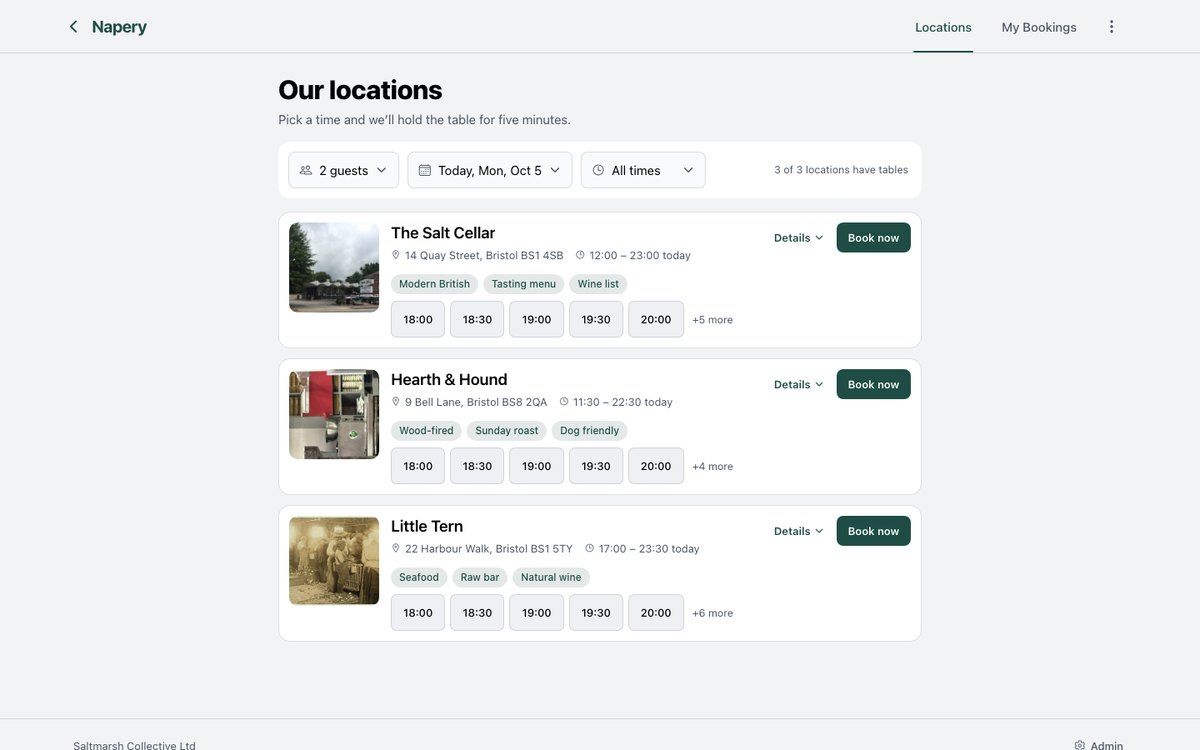This screenshot has width=1200, height=750.
Task: Switch to the Locations tab
Action: coord(943,27)
